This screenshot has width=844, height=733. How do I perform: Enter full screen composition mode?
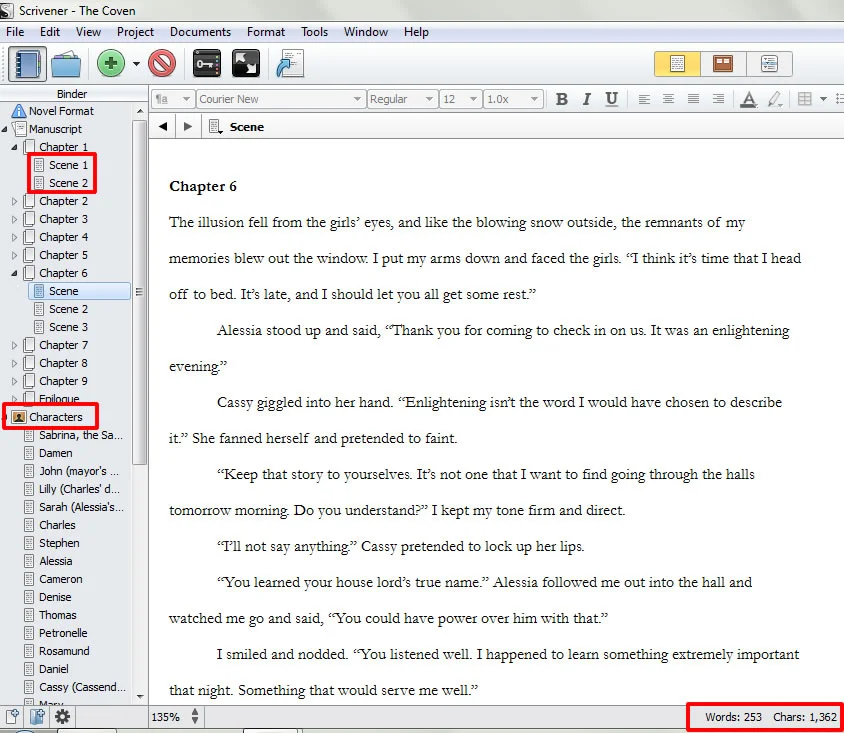coord(245,64)
